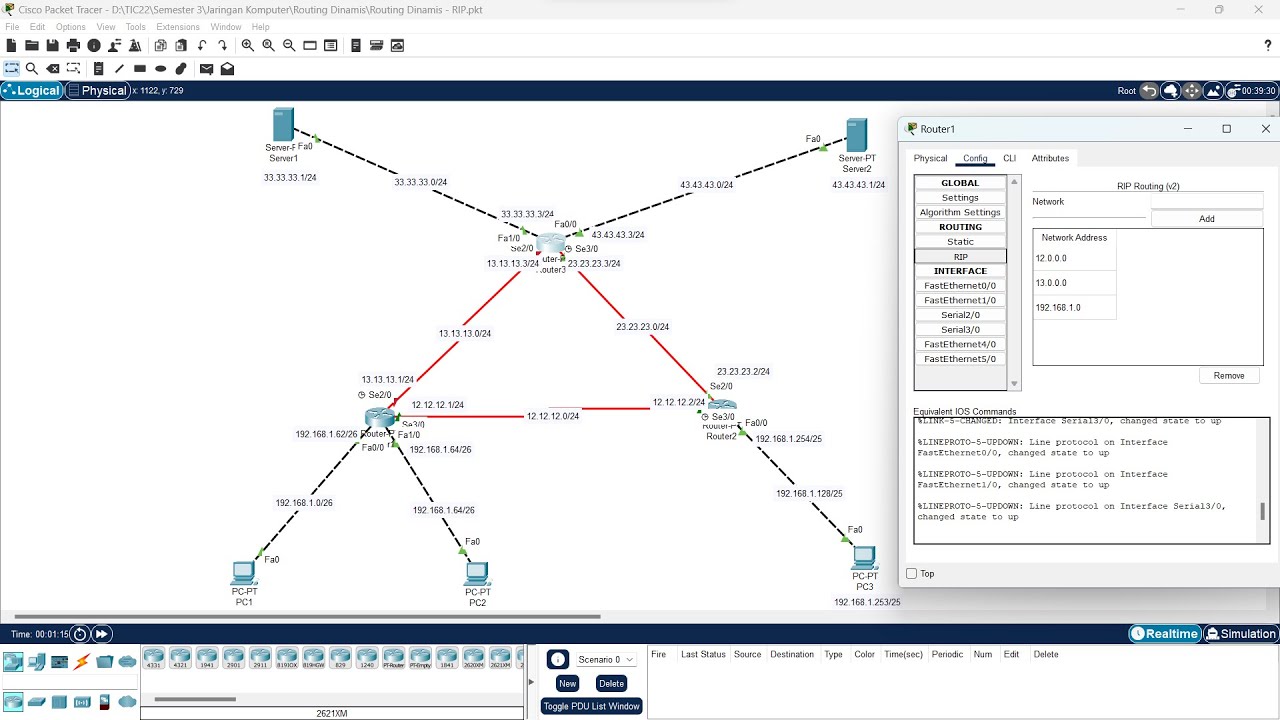Open the Extensions menu
1280x720 pixels.
click(x=178, y=27)
